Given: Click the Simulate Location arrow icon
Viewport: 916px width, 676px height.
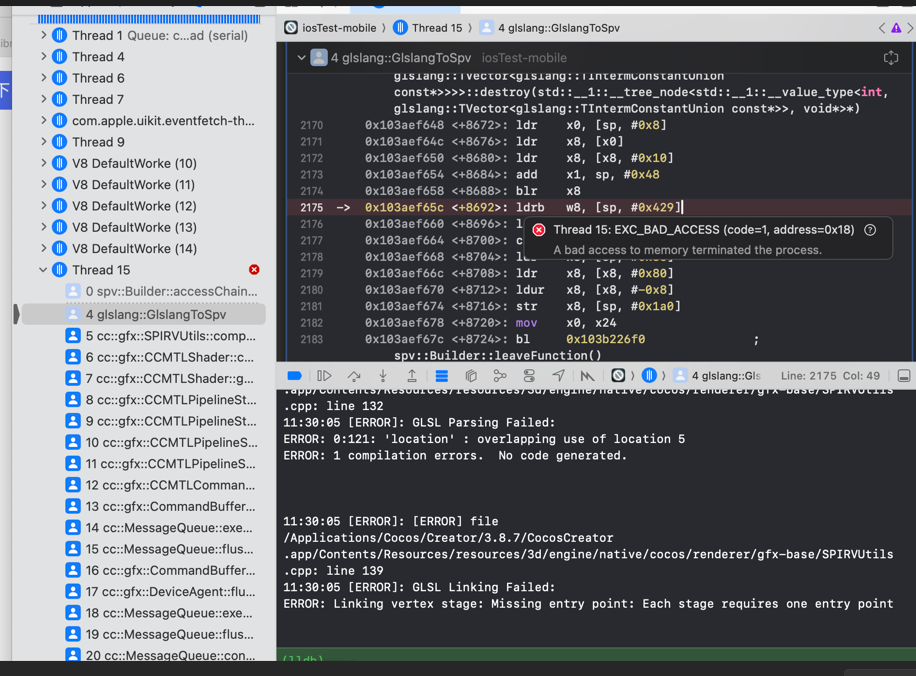Looking at the screenshot, I should tap(558, 376).
